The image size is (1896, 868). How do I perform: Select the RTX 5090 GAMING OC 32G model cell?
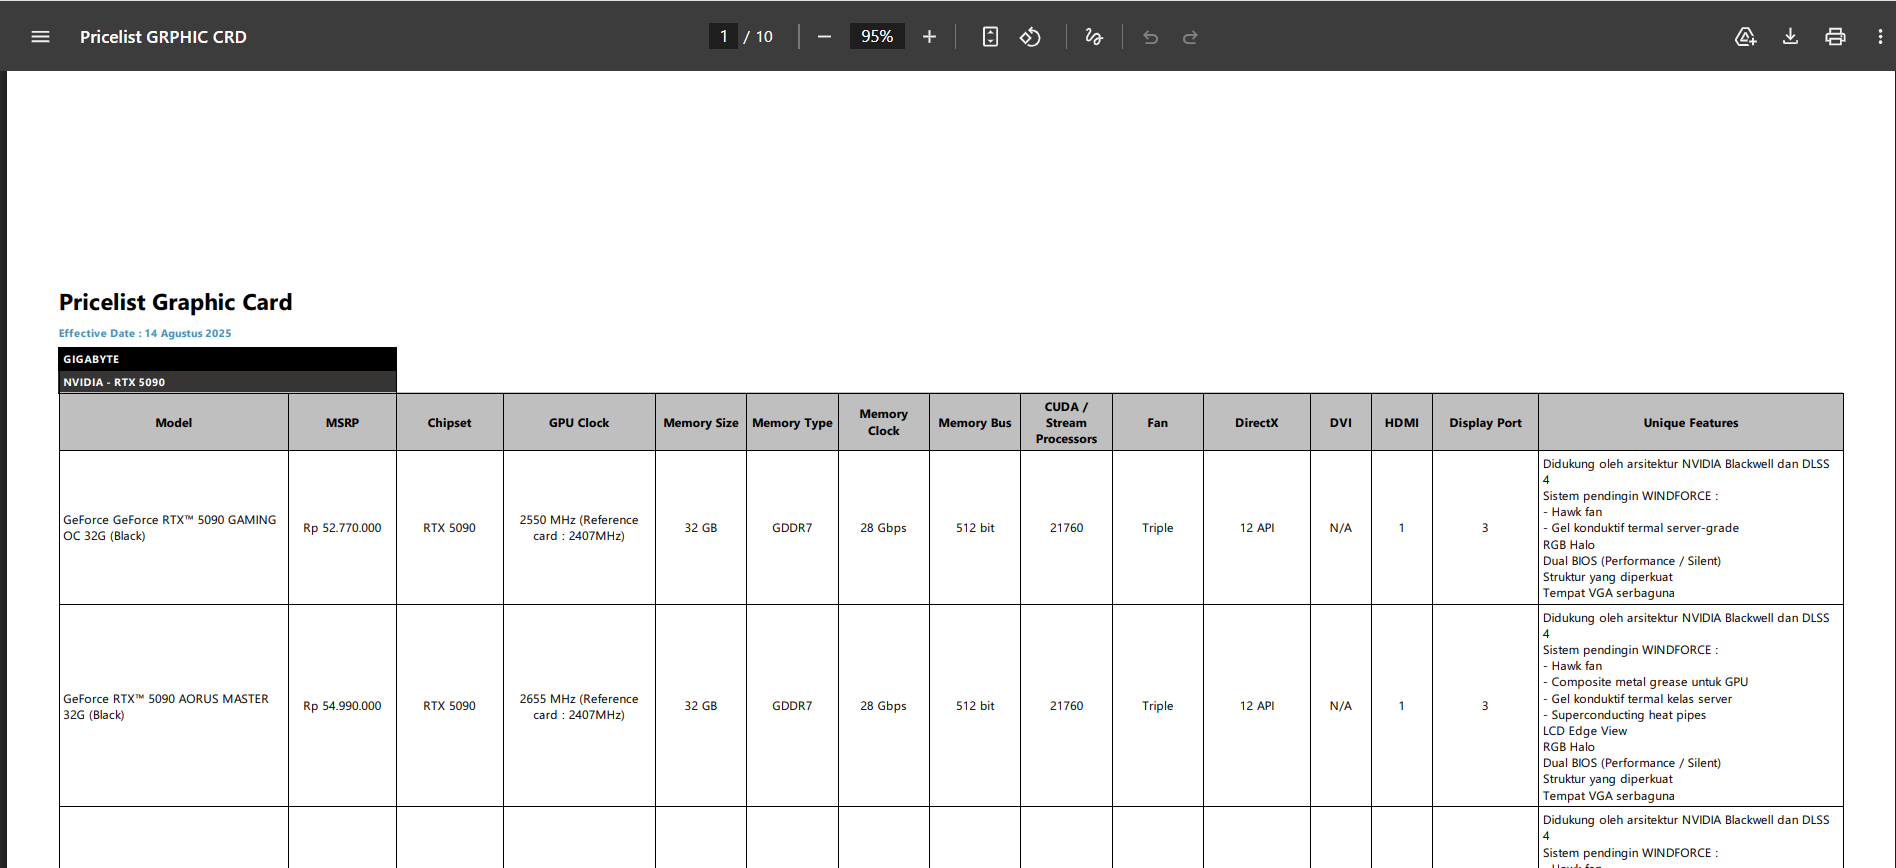(x=174, y=528)
